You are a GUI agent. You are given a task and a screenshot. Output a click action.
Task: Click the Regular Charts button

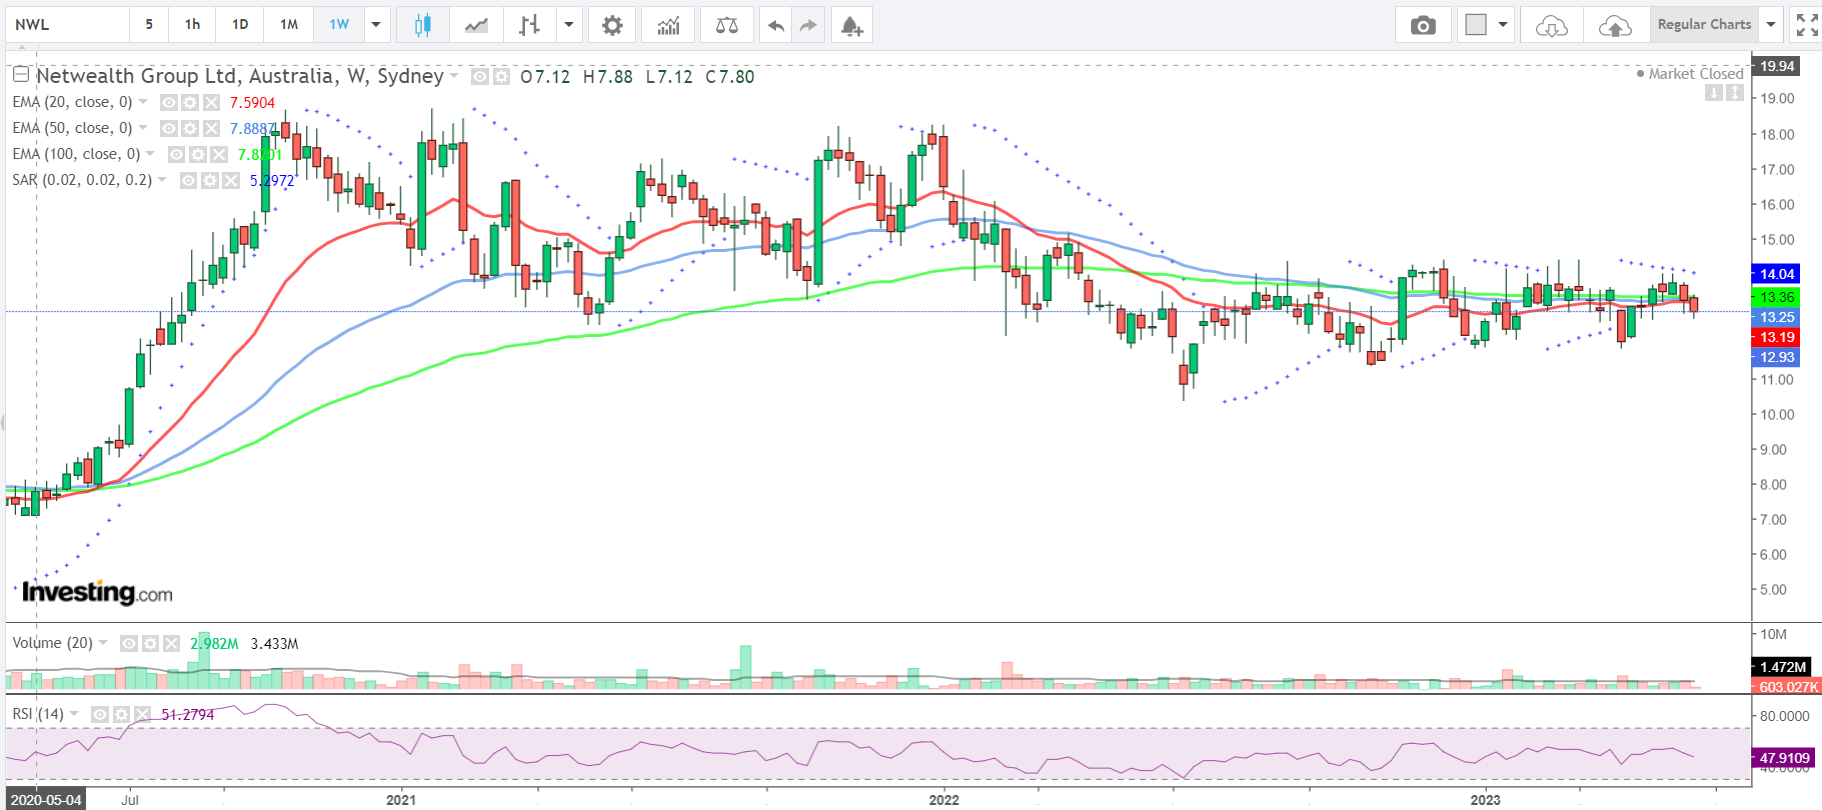tap(1704, 25)
